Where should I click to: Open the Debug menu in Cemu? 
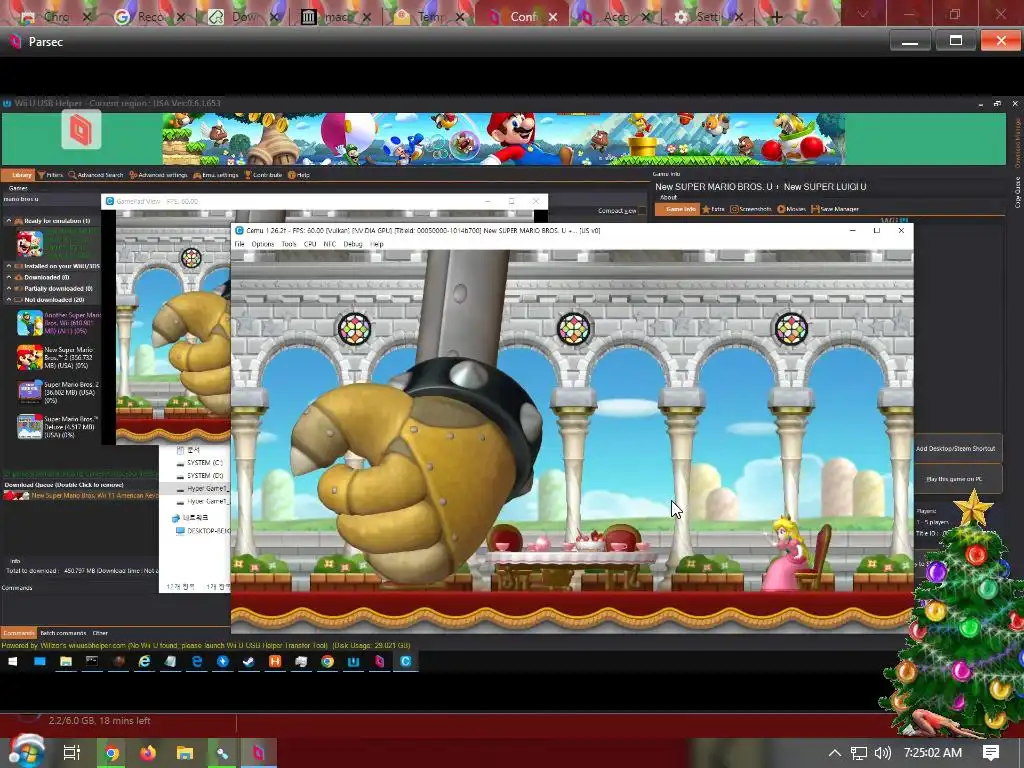(353, 244)
